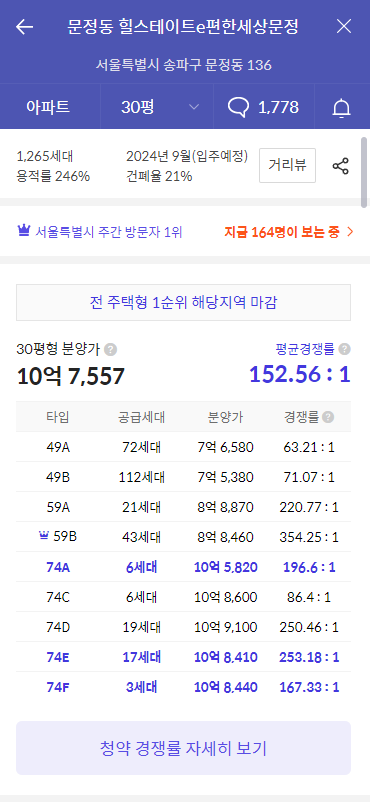
Task: Open 거리뷰 street view button
Action: [287, 165]
